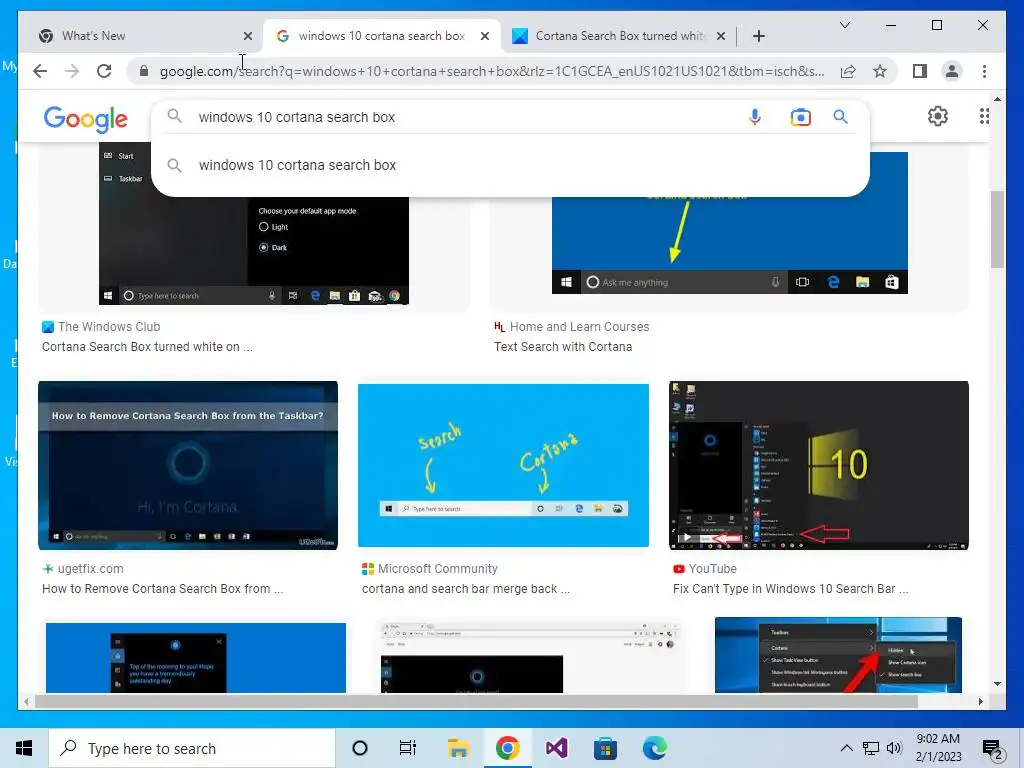View site security lock info
Image resolution: width=1024 pixels, height=768 pixels.
[144, 71]
